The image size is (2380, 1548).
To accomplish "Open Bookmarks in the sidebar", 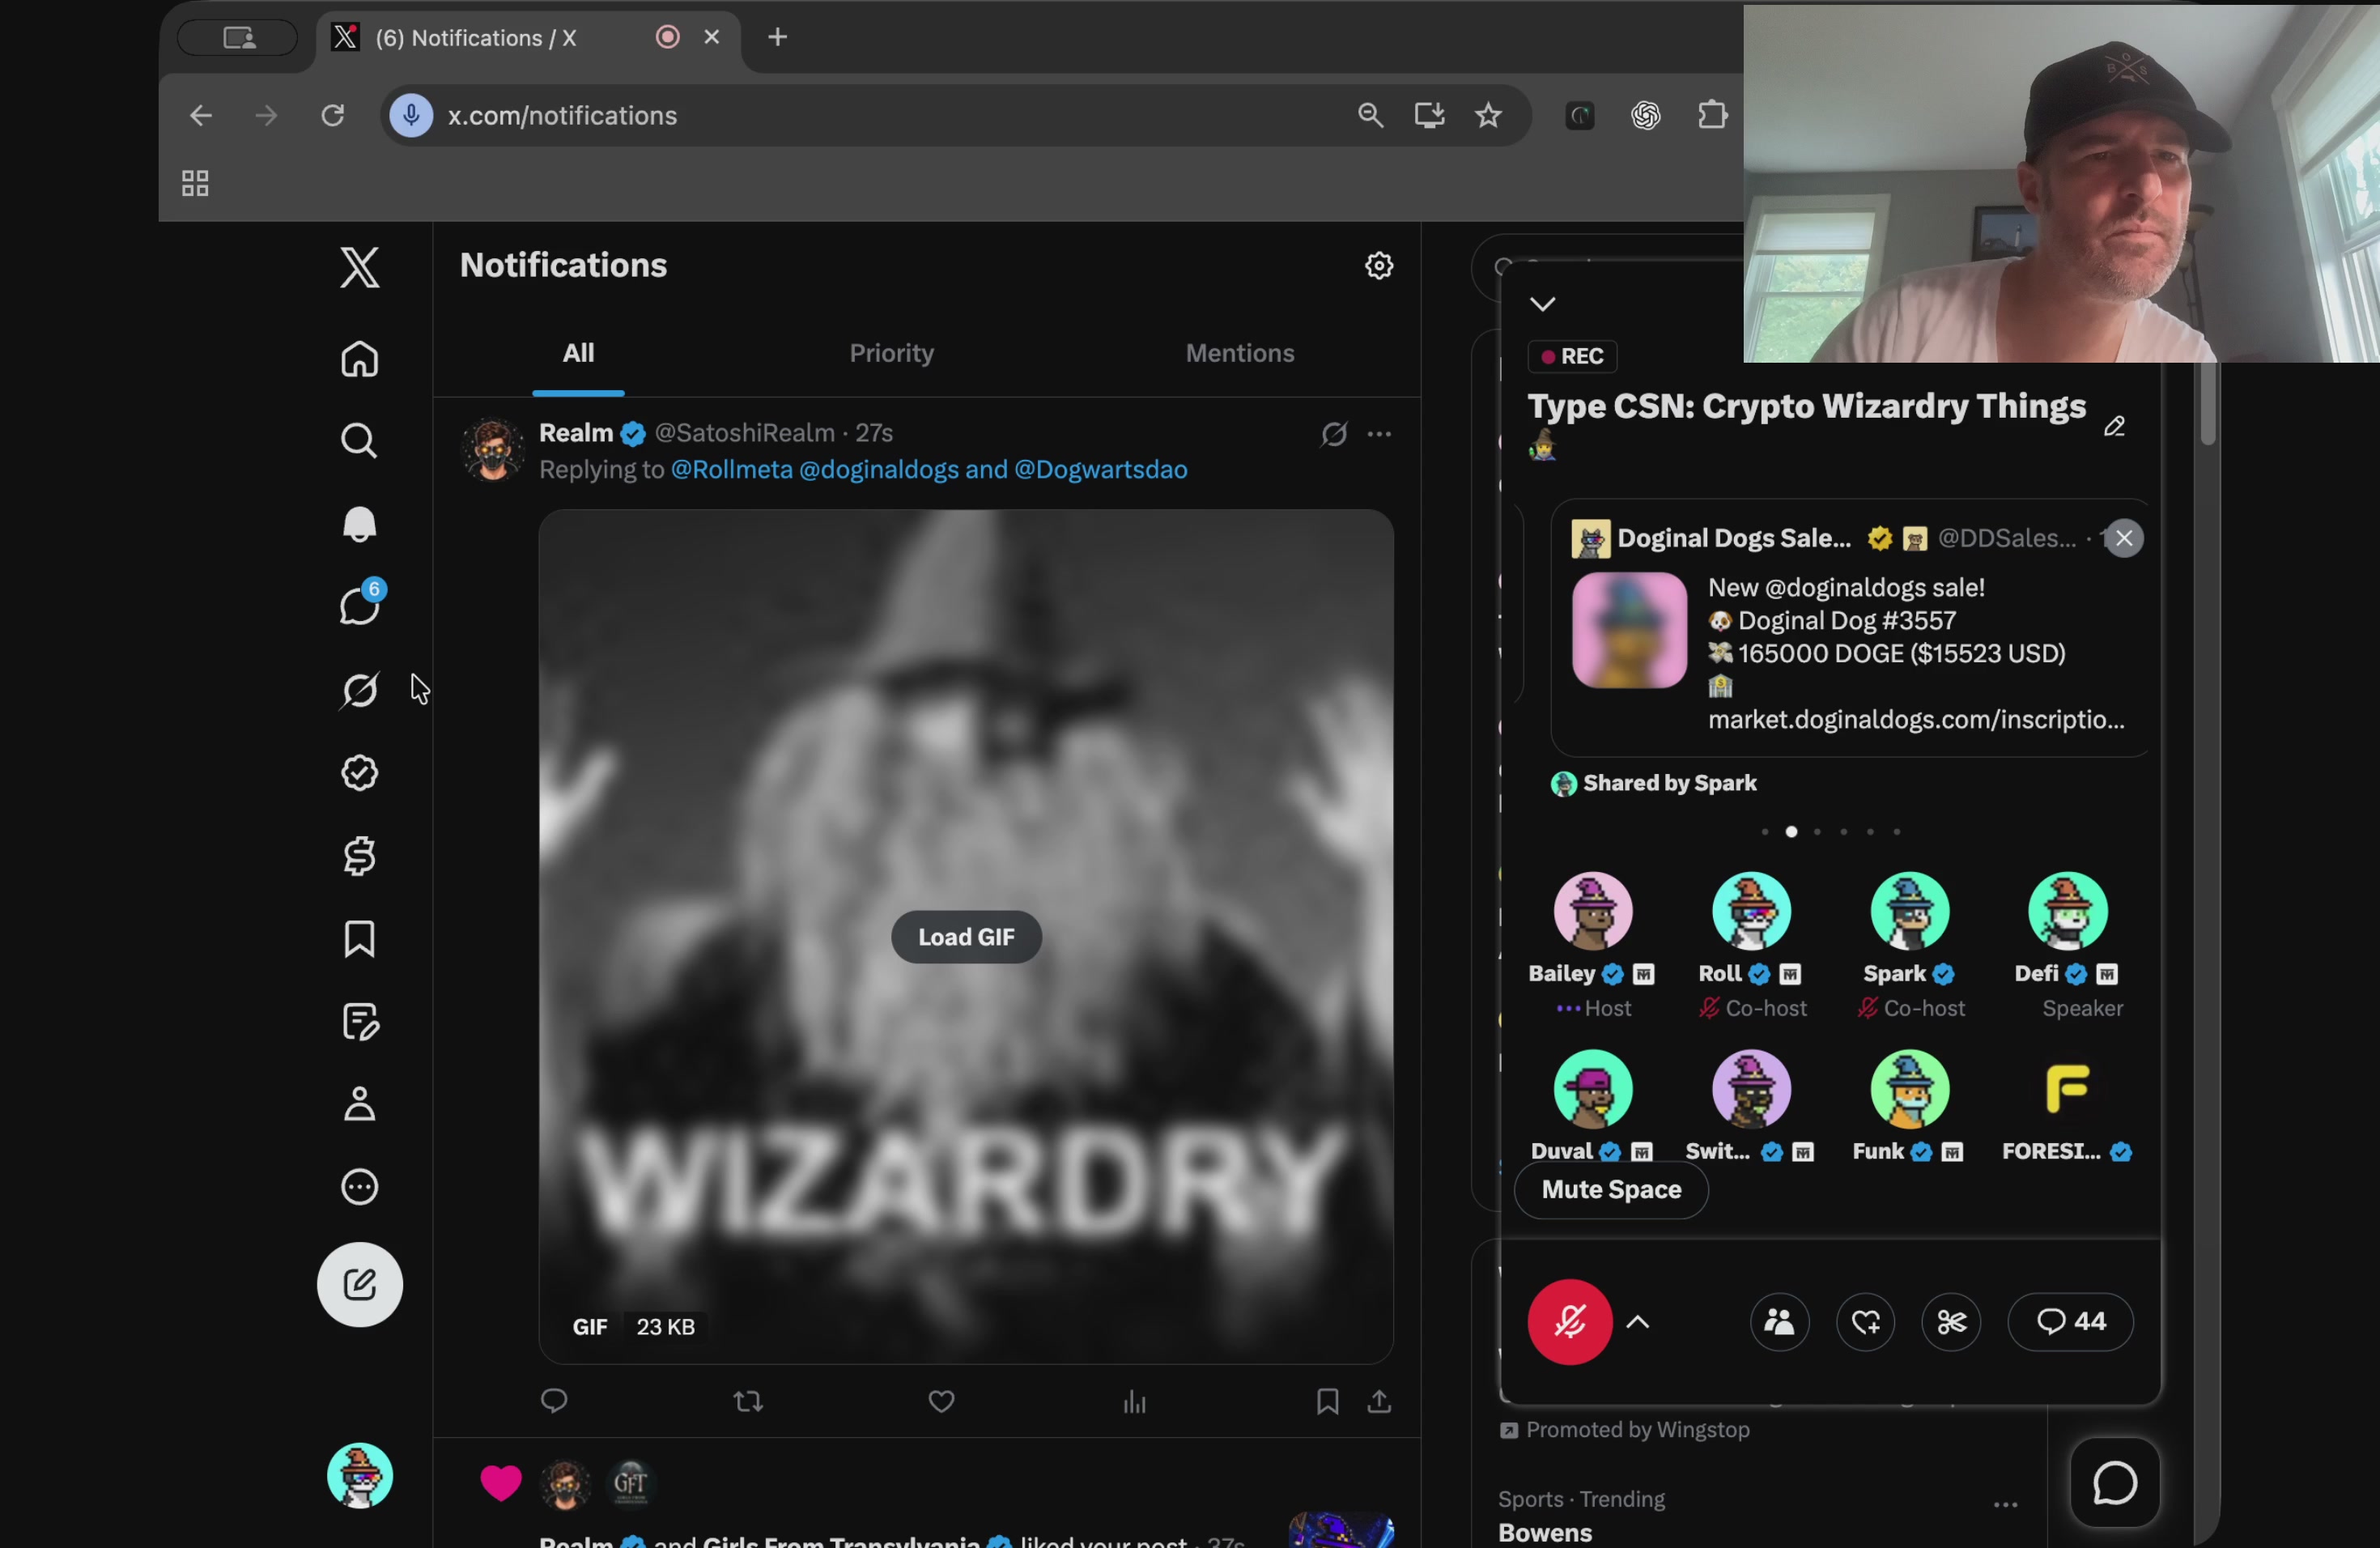I will tap(359, 939).
